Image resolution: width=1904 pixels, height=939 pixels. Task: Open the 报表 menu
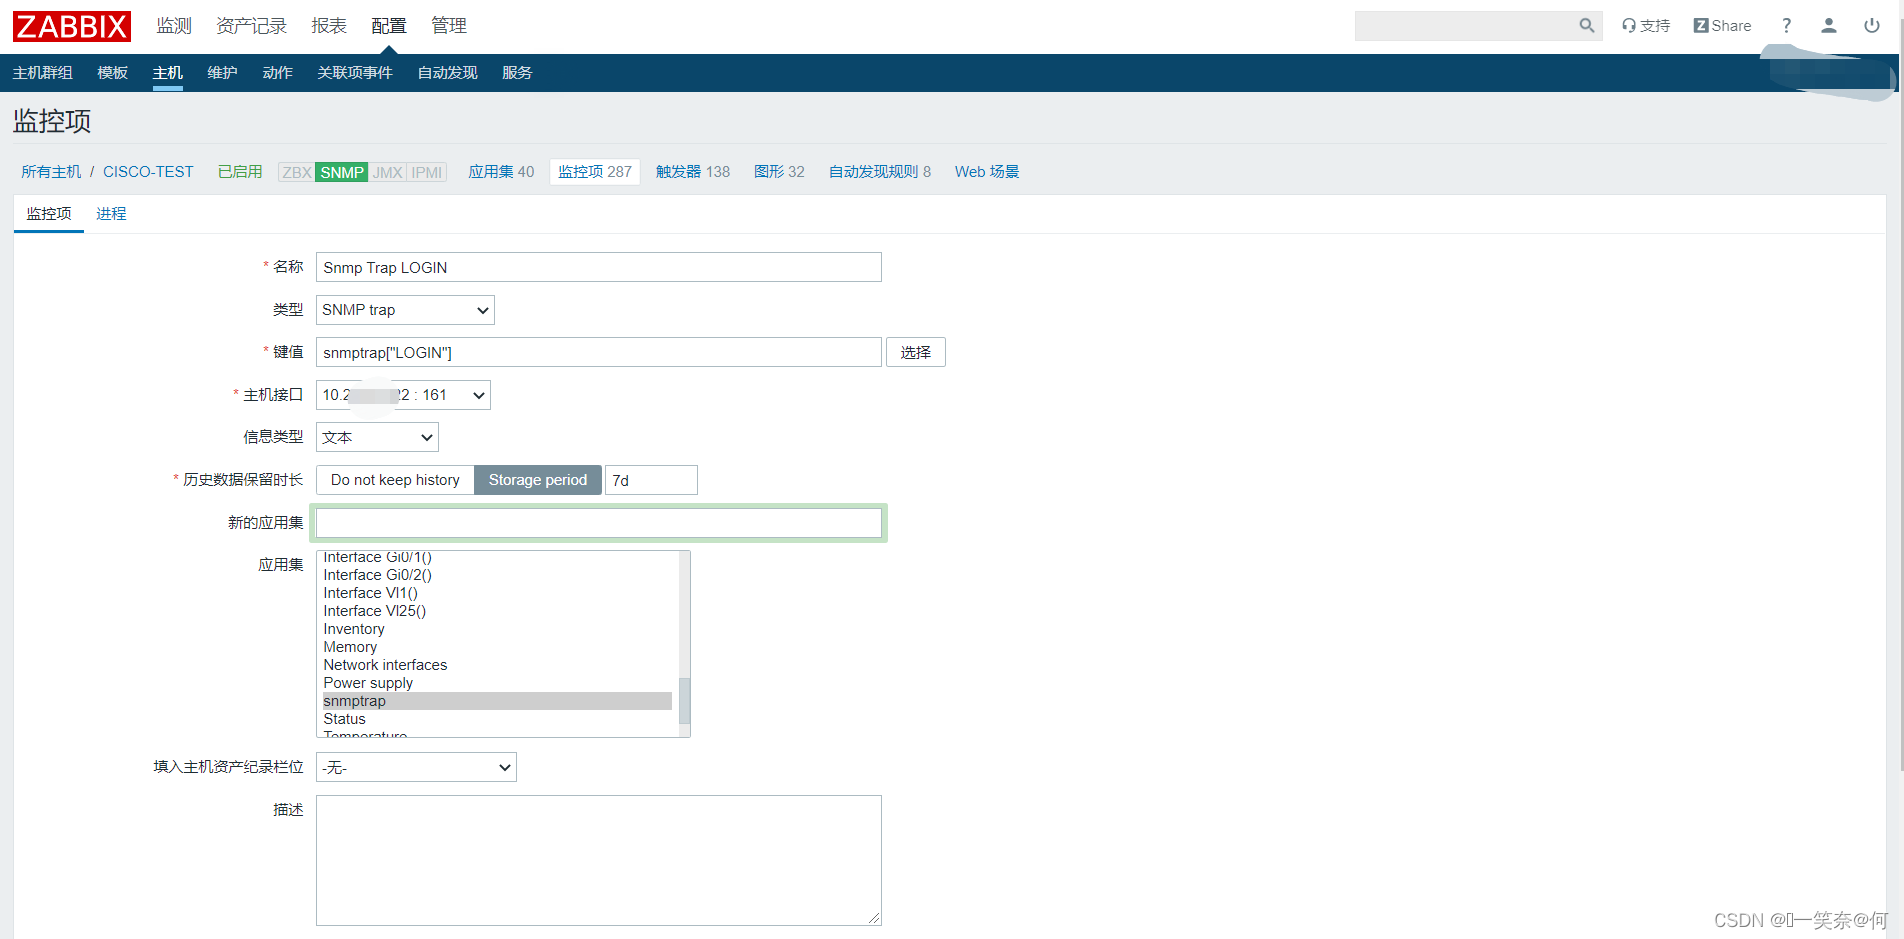[x=329, y=26]
